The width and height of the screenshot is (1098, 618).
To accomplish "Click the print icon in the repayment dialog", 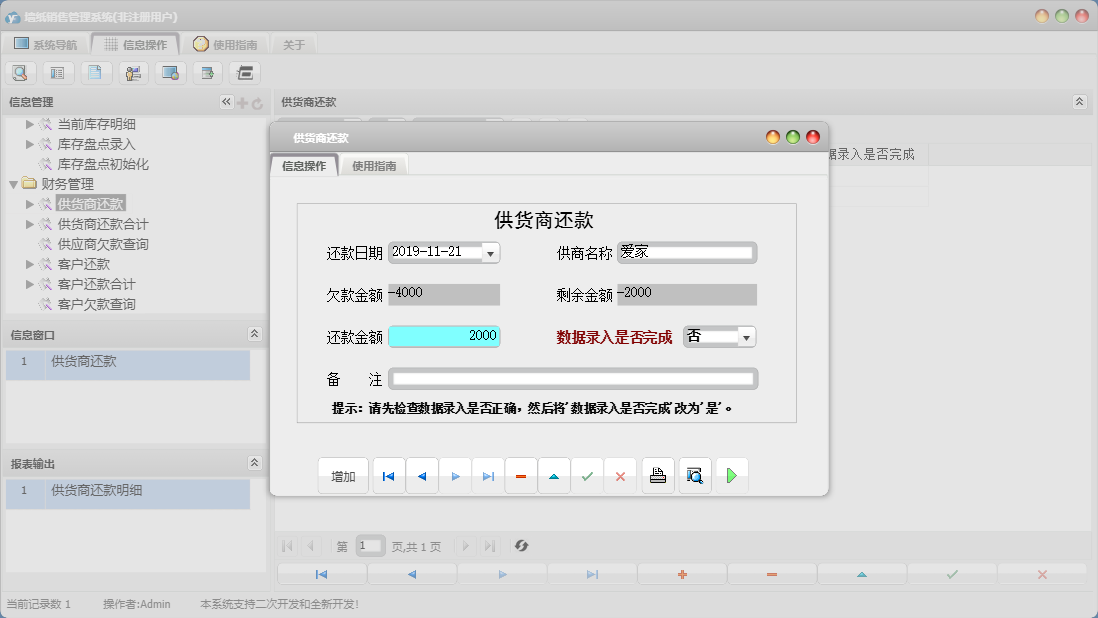I will [x=658, y=476].
